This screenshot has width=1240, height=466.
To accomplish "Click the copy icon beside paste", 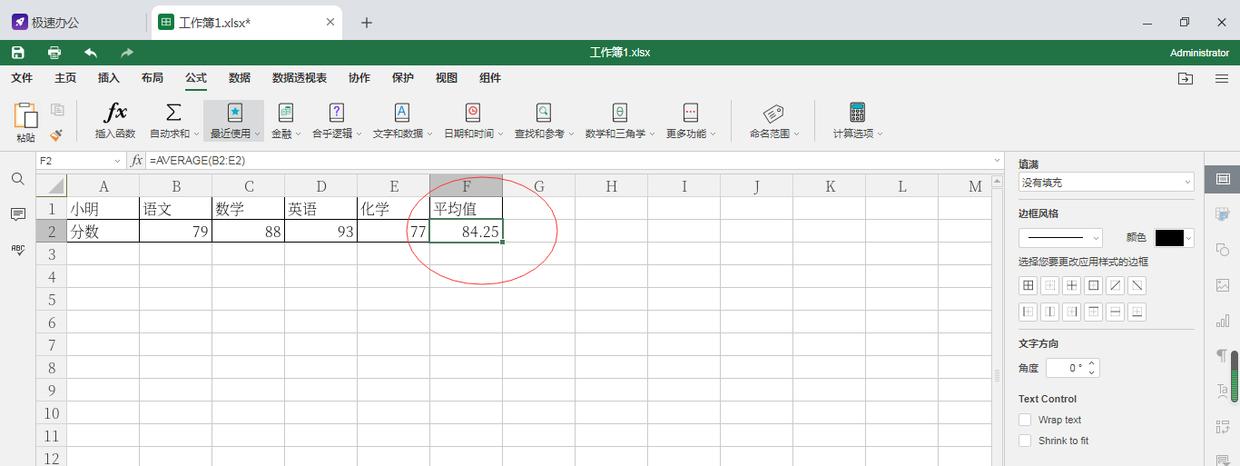I will [57, 110].
